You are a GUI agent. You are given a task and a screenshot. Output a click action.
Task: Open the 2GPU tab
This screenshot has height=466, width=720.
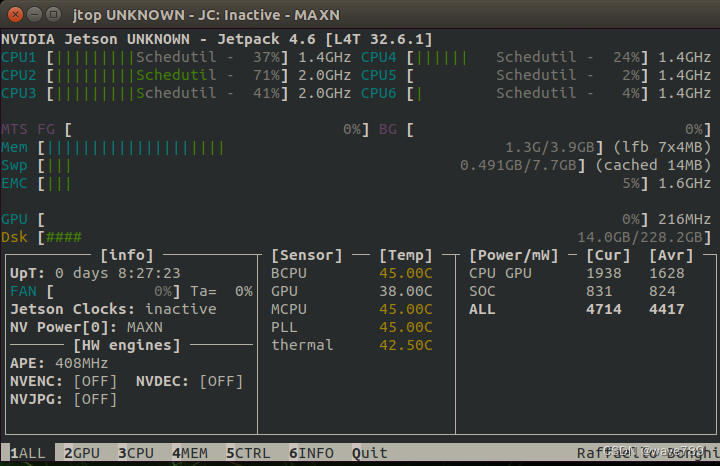[x=82, y=453]
